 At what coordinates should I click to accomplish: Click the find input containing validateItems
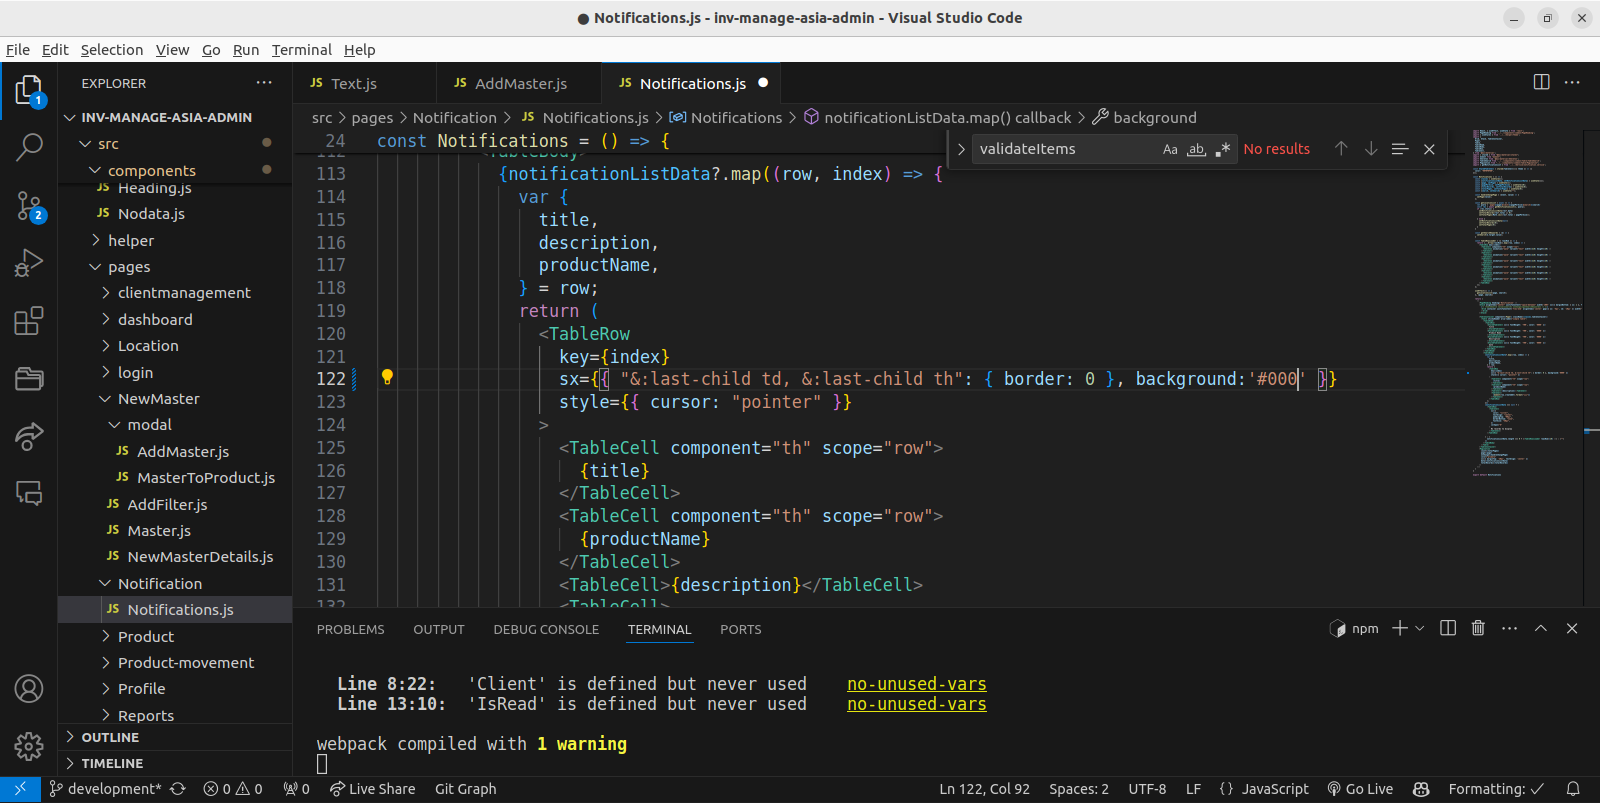(1060, 149)
